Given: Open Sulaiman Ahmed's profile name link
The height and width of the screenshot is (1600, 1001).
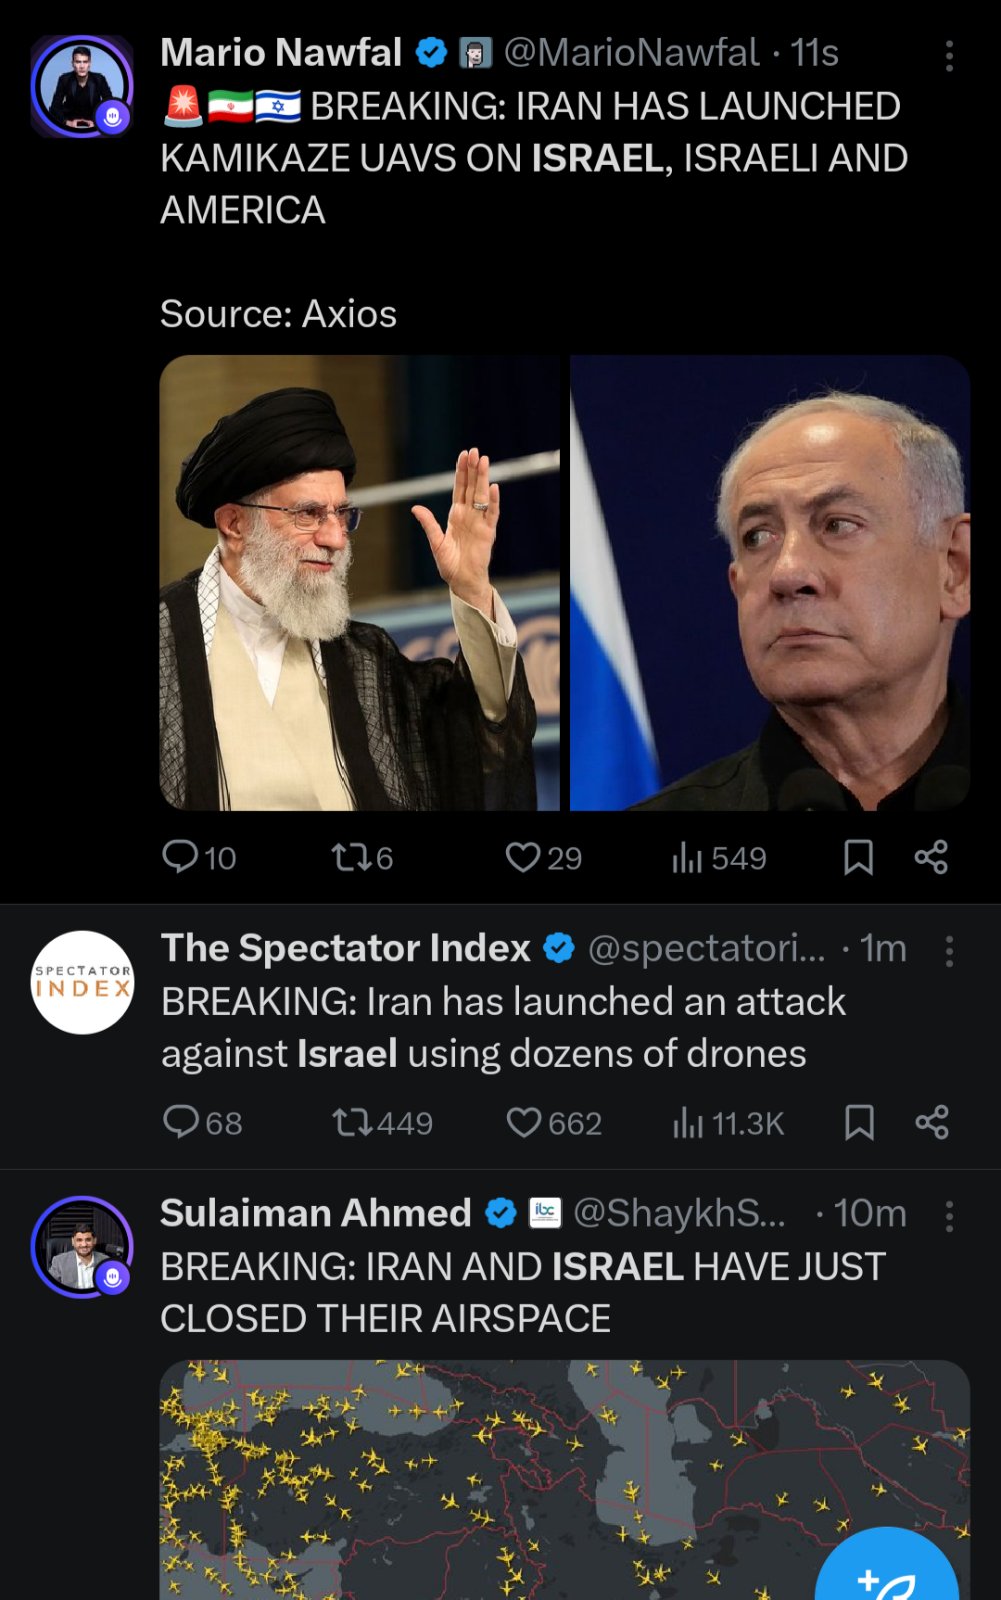Looking at the screenshot, I should 316,1213.
